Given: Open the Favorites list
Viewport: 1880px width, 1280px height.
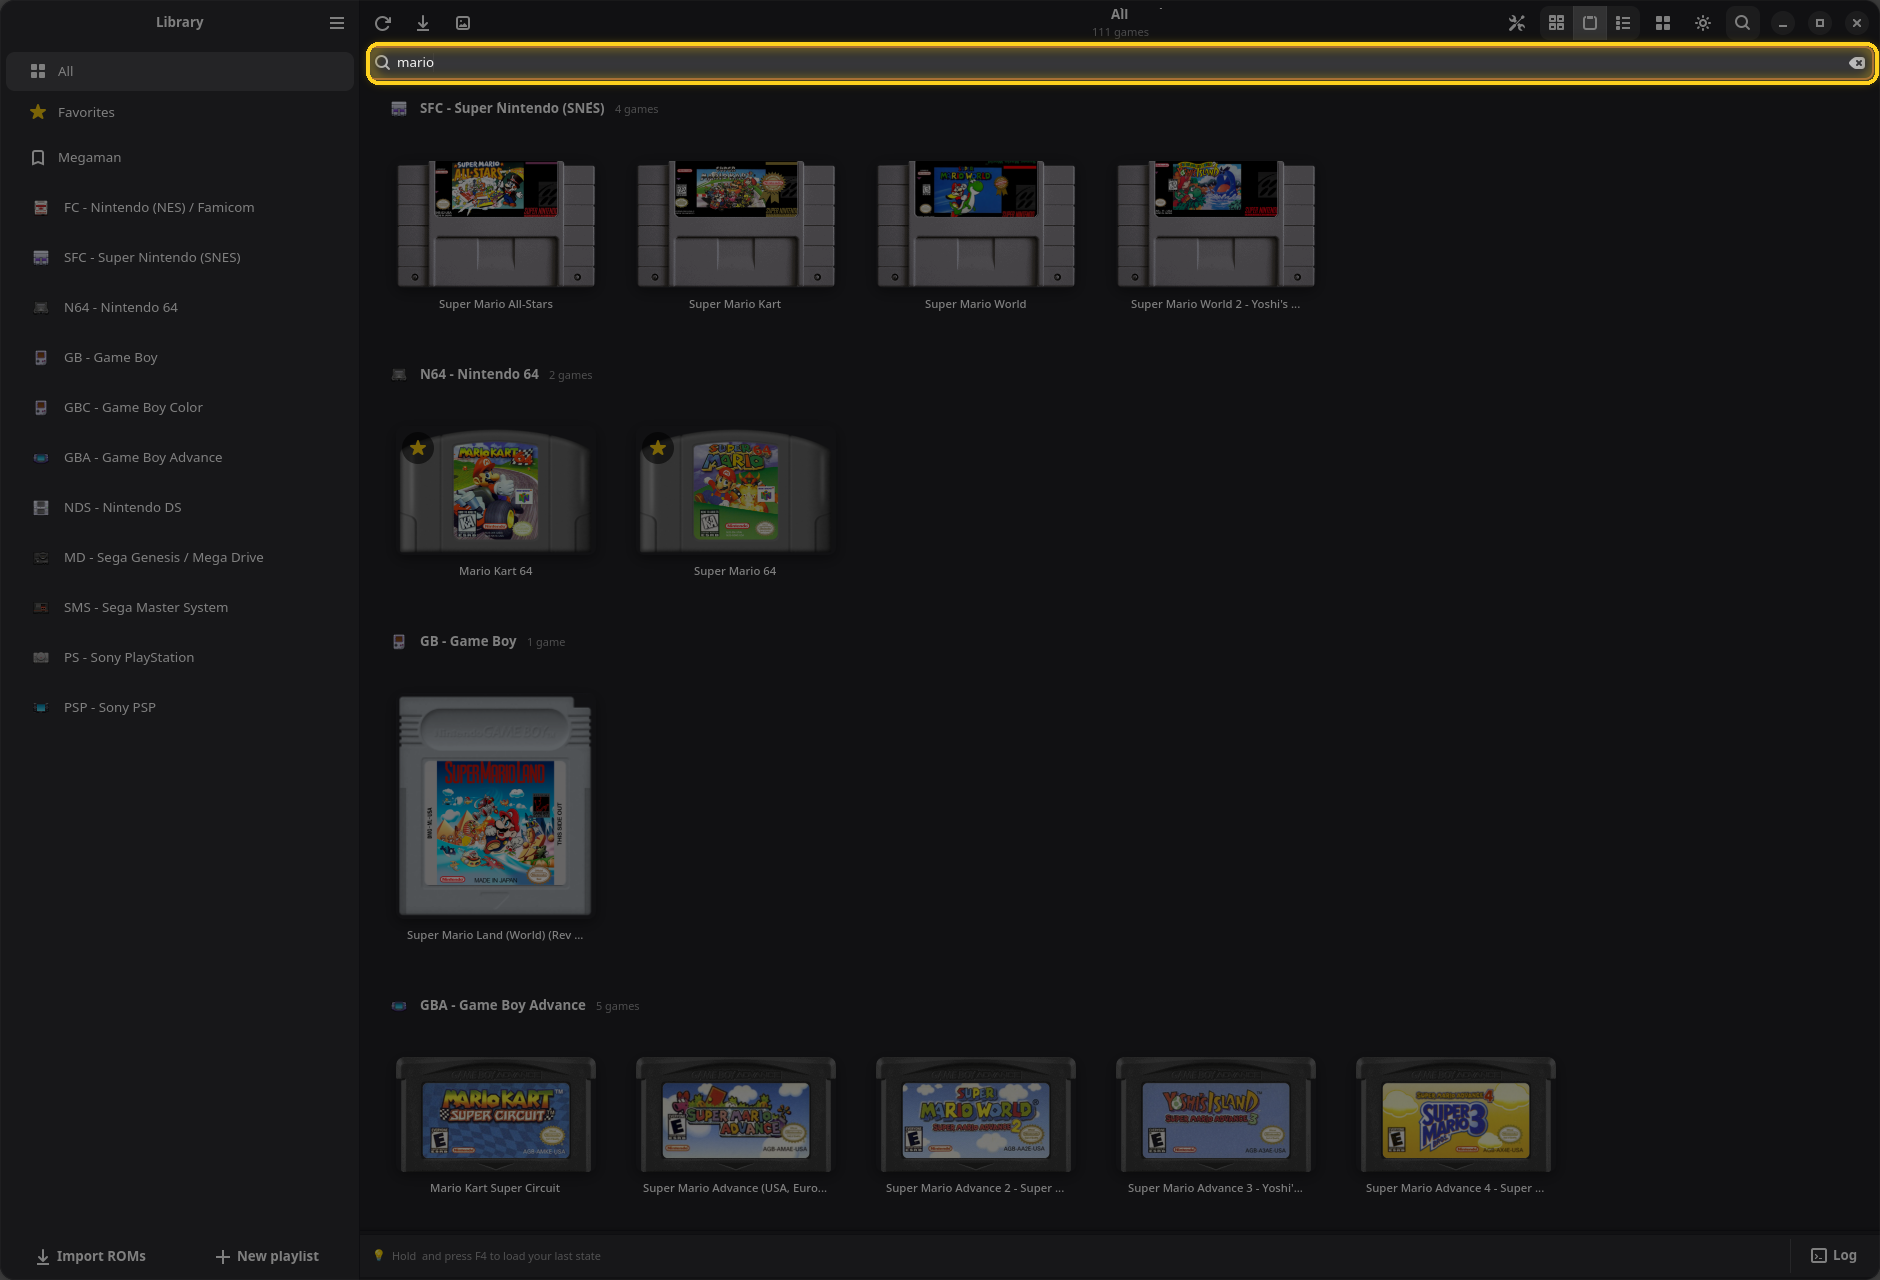Looking at the screenshot, I should click(x=180, y=112).
